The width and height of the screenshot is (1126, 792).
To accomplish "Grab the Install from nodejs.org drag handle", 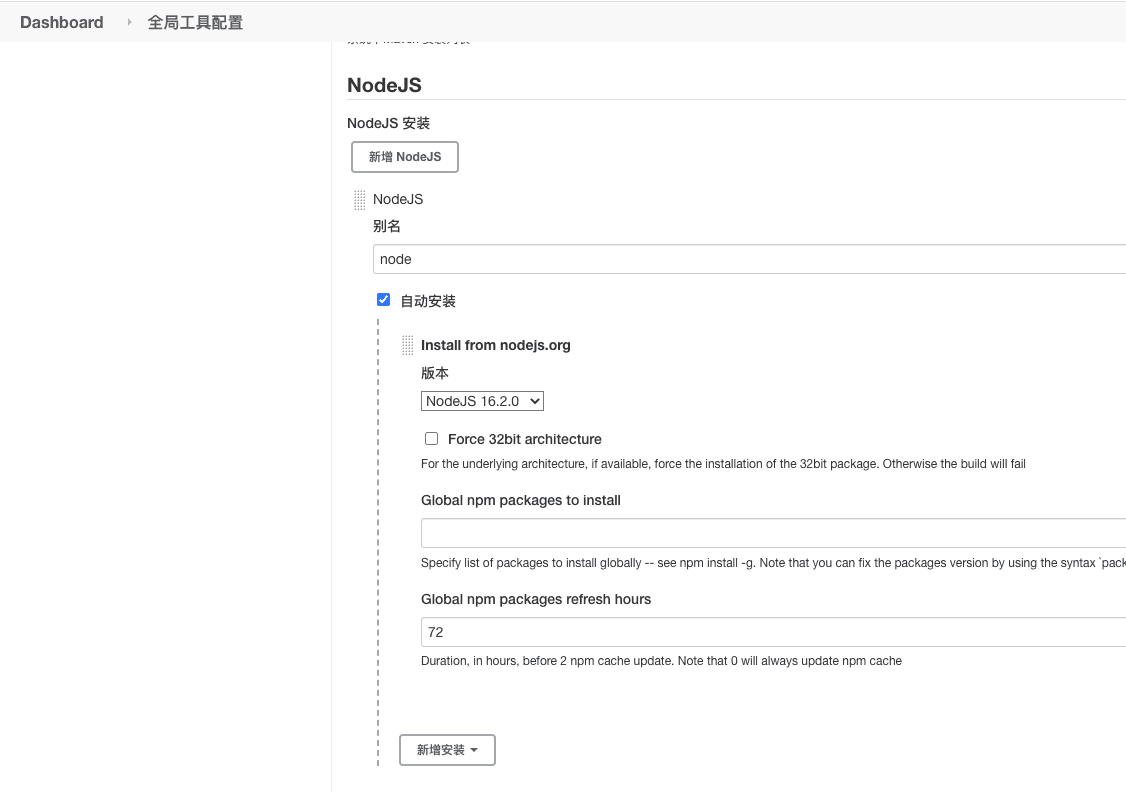I will pyautogui.click(x=408, y=345).
